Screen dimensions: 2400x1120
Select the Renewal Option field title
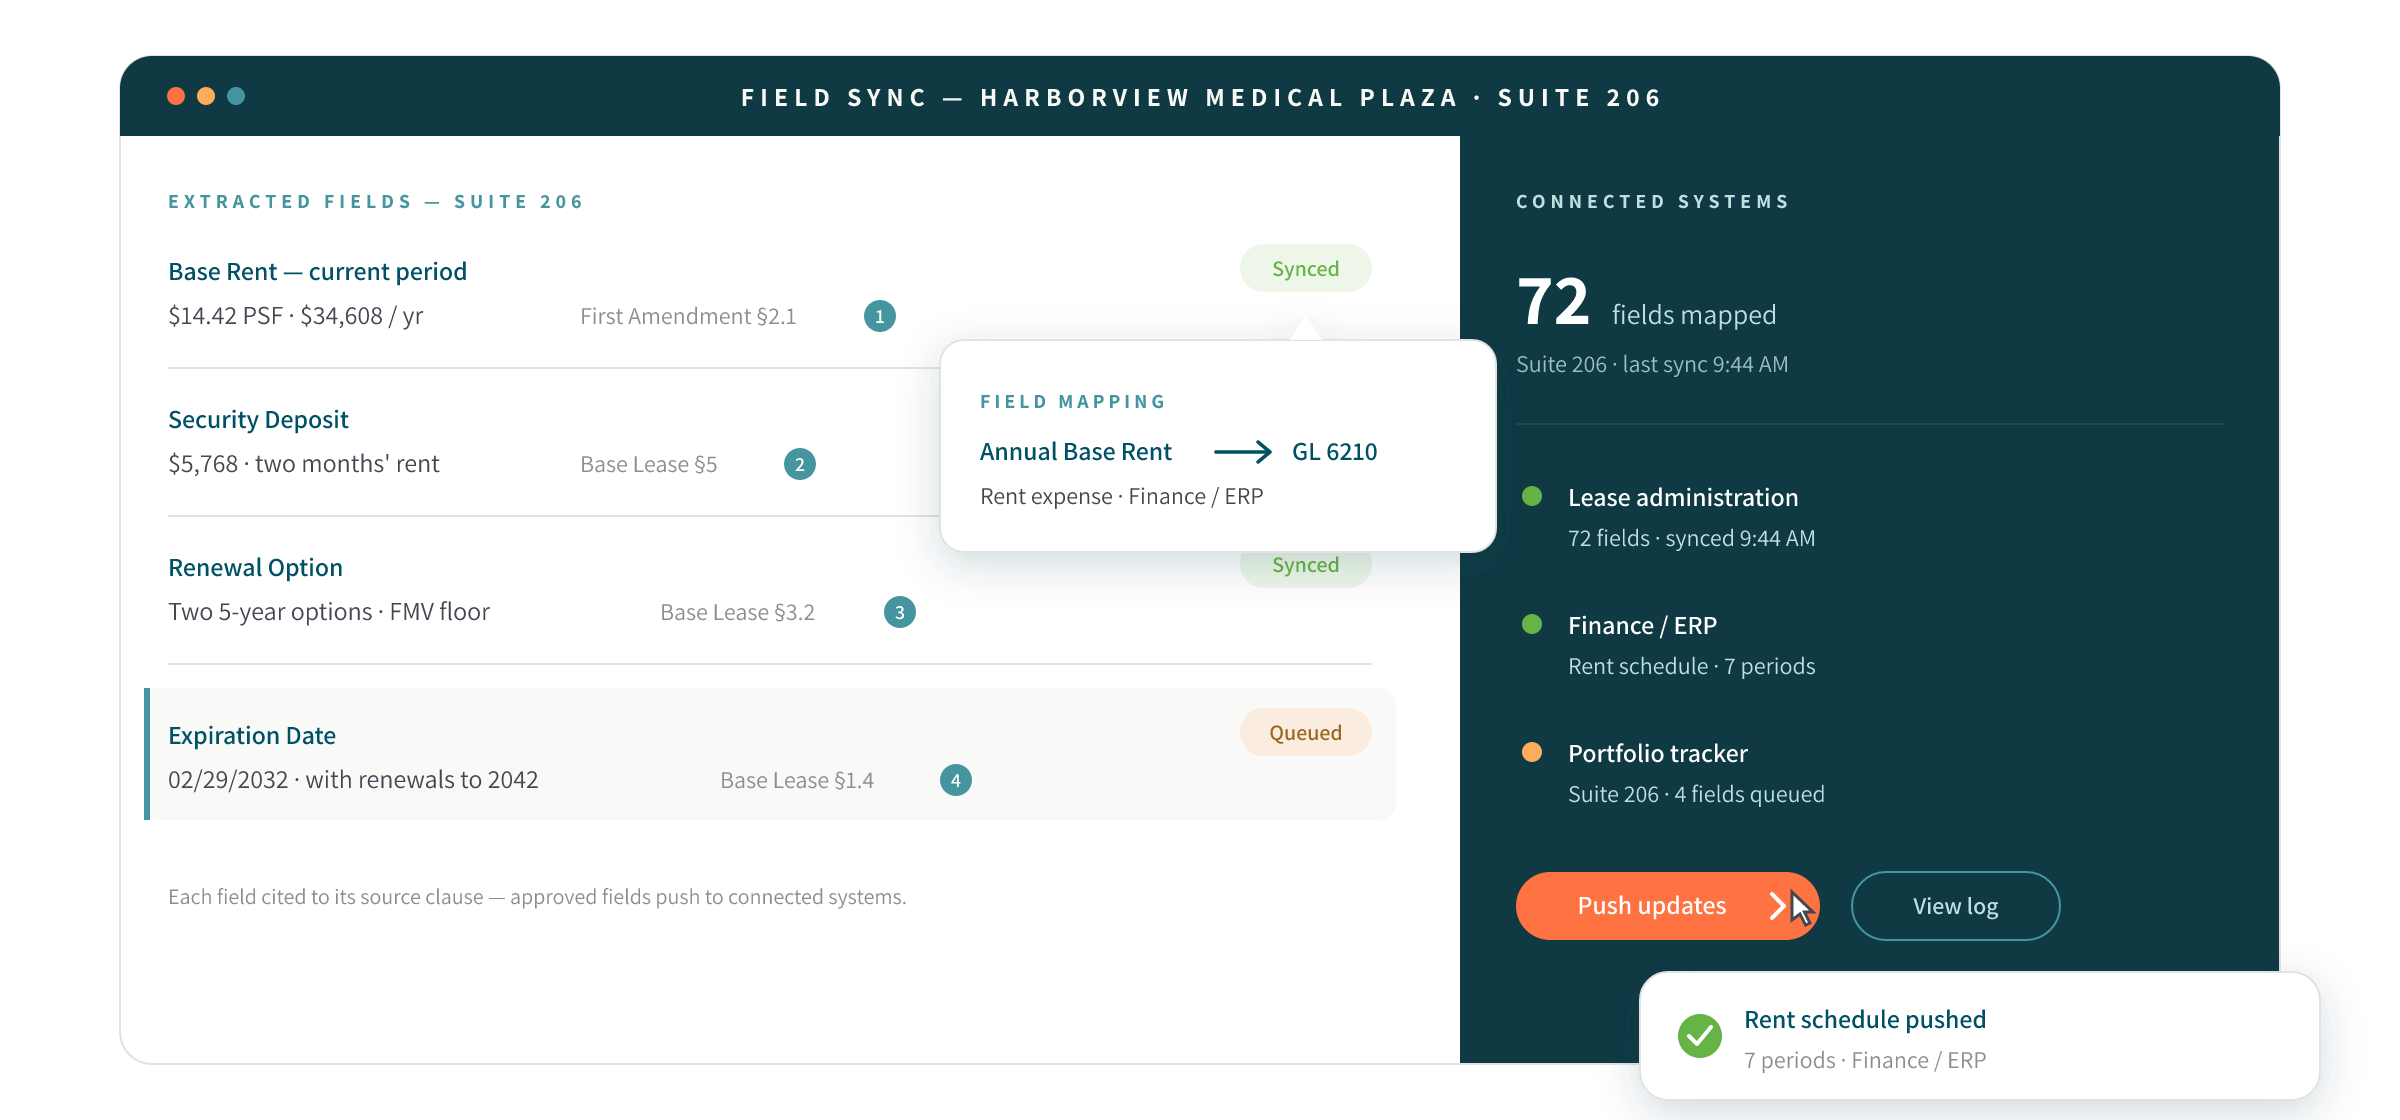pyautogui.click(x=255, y=568)
